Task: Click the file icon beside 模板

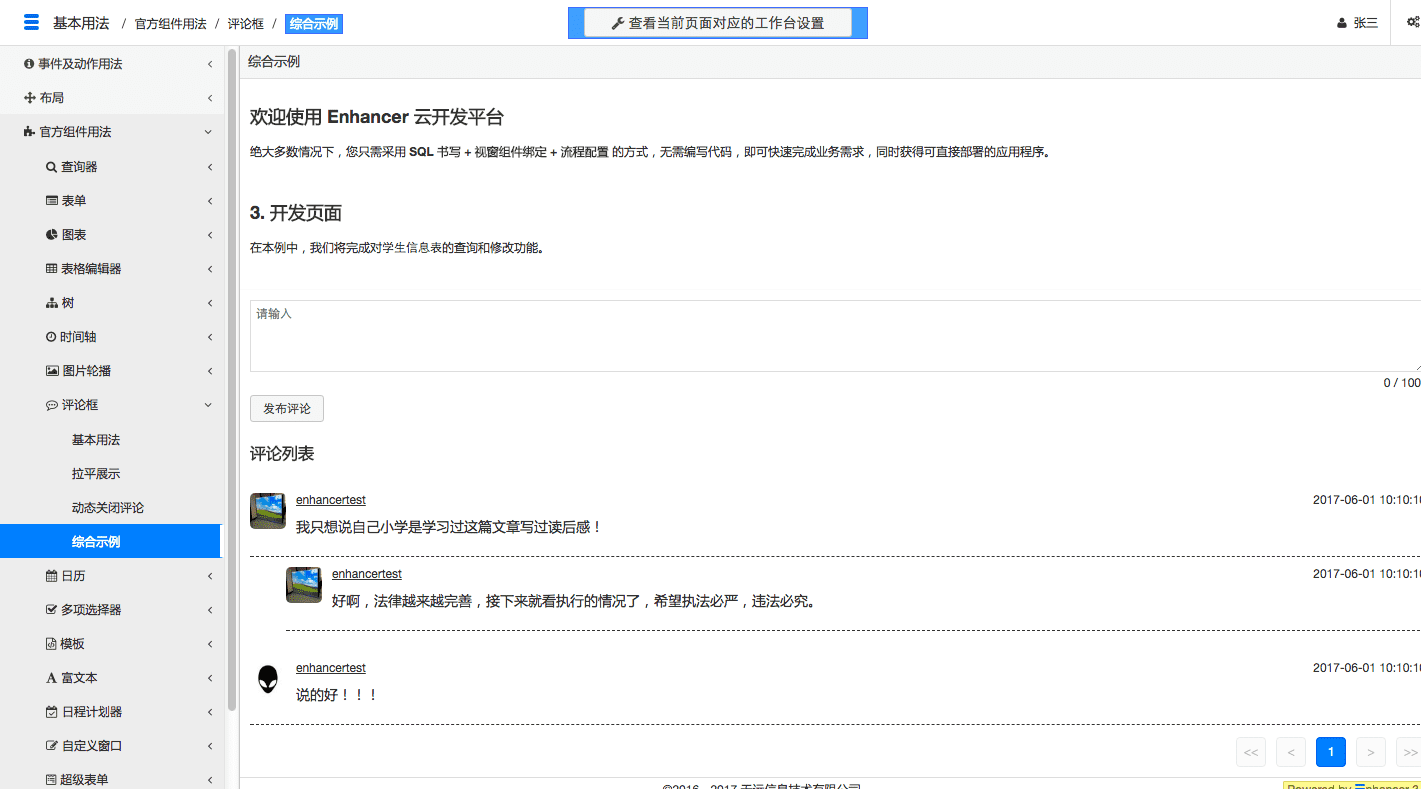Action: 51,644
